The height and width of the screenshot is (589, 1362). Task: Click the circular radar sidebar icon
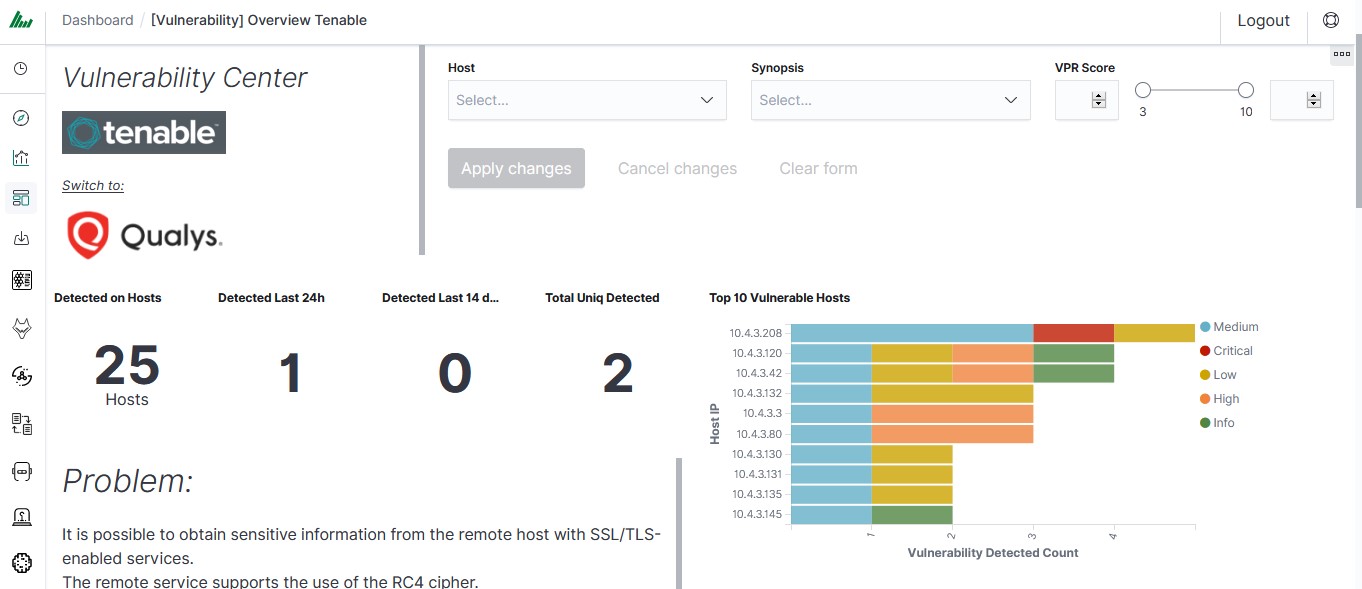[x=21, y=375]
